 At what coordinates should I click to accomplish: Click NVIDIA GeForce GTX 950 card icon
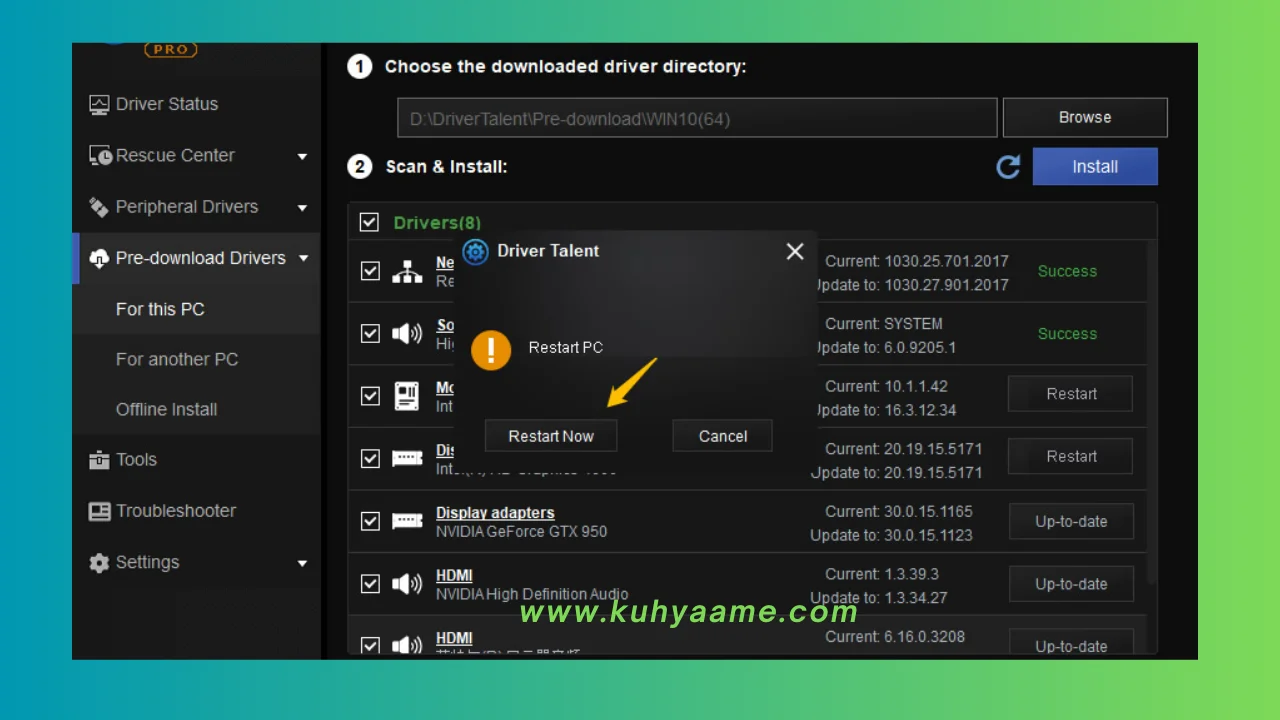(x=407, y=521)
